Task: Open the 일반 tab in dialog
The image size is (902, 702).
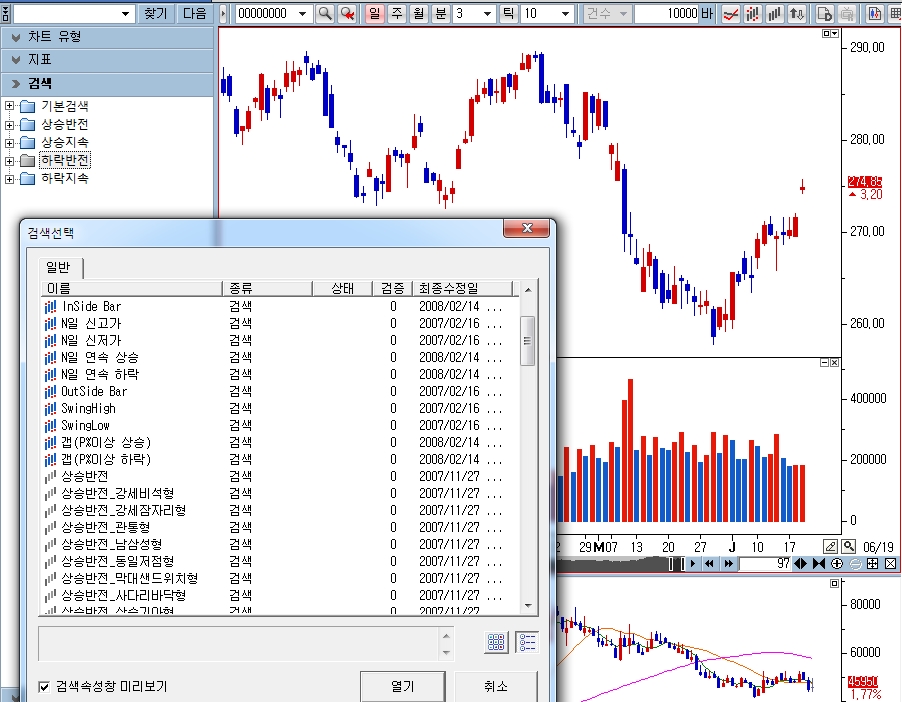Action: (x=59, y=267)
